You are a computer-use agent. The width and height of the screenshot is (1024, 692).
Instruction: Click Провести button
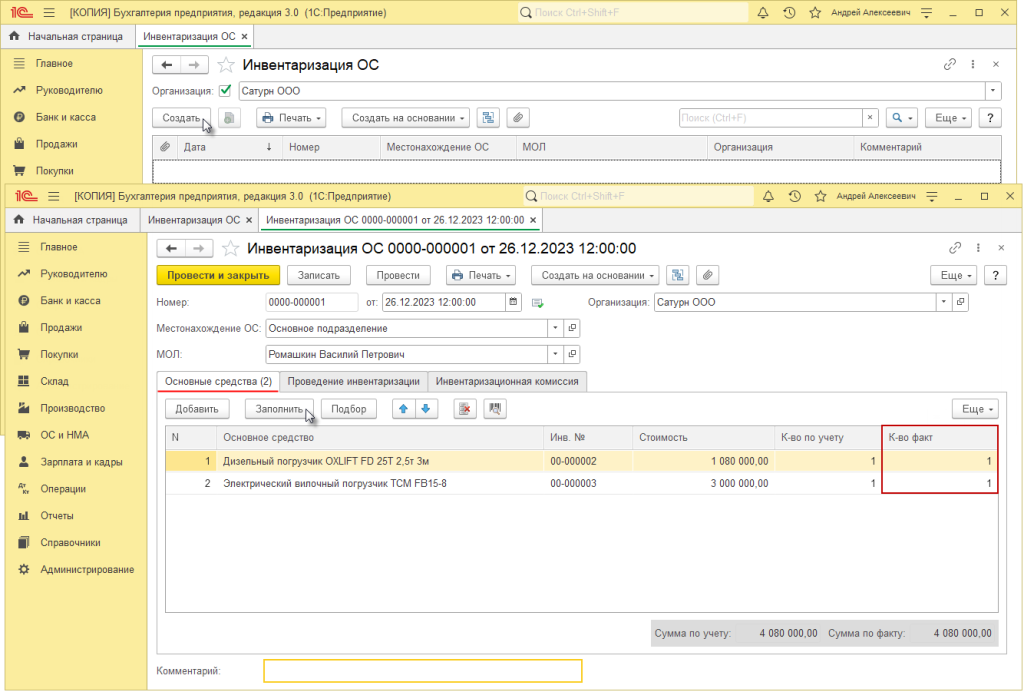pyautogui.click(x=398, y=275)
